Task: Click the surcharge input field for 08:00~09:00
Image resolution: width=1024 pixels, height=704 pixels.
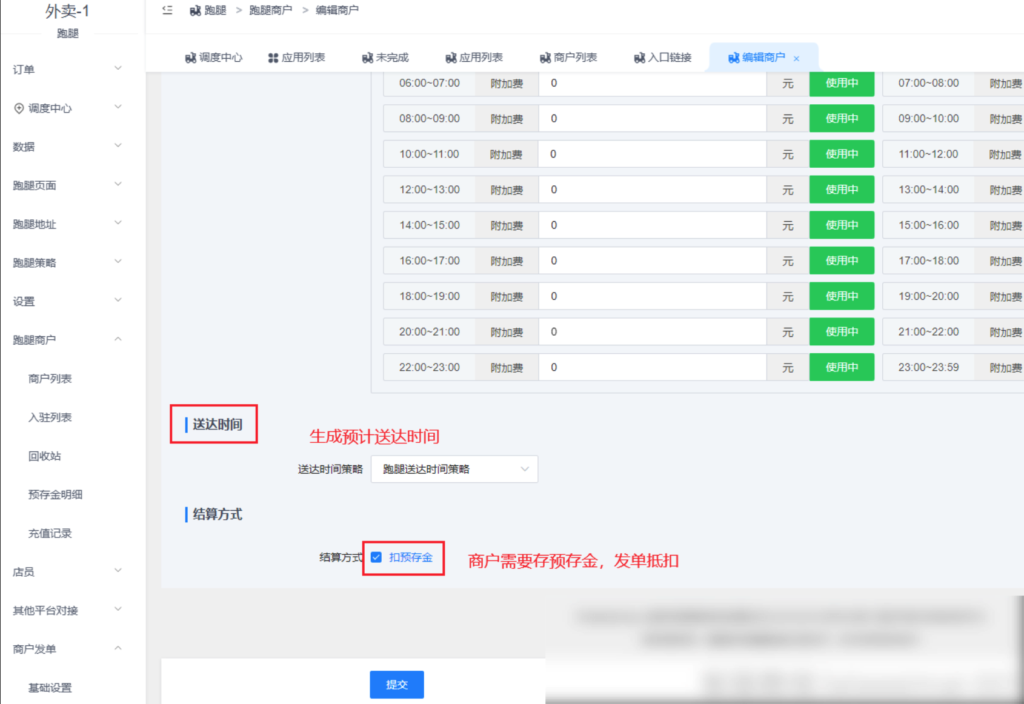Action: coord(652,118)
